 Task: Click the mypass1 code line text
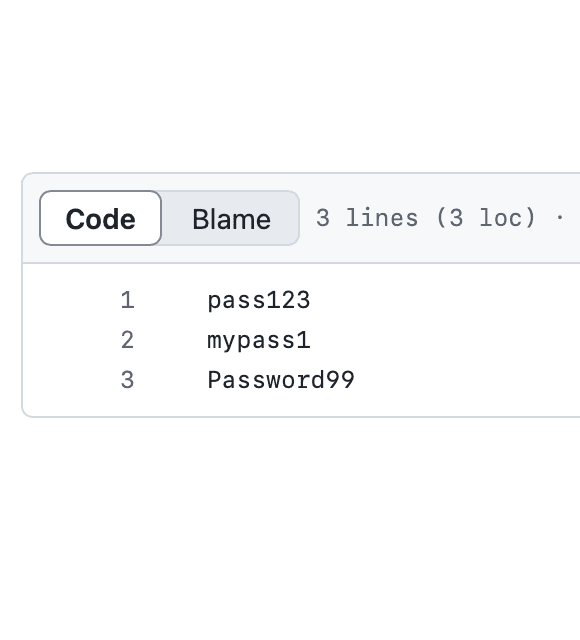(x=259, y=341)
